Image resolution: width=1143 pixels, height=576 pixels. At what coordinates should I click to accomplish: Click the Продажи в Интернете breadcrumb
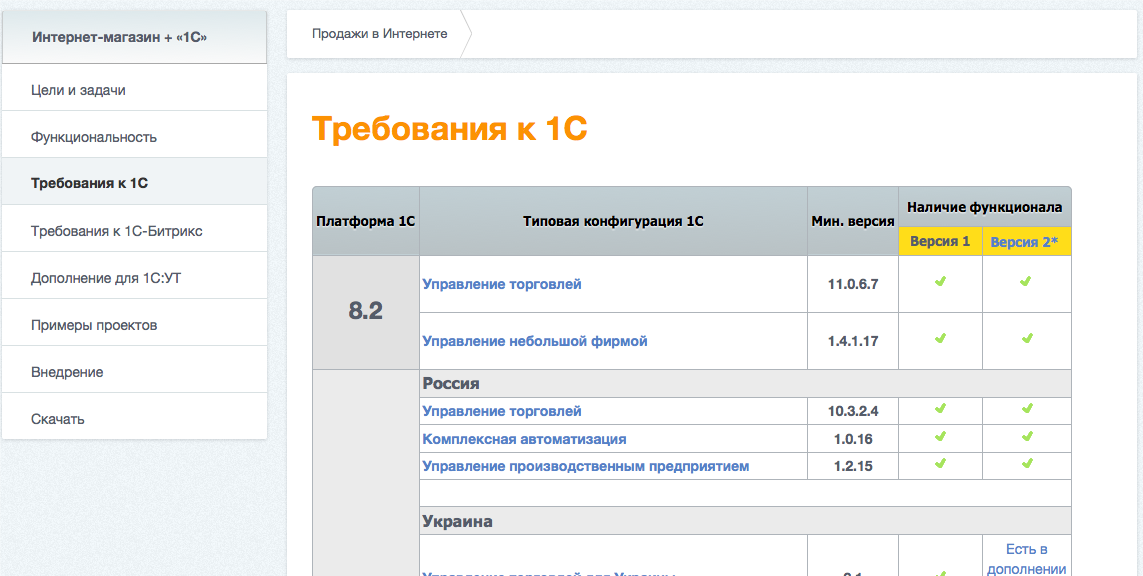380,34
